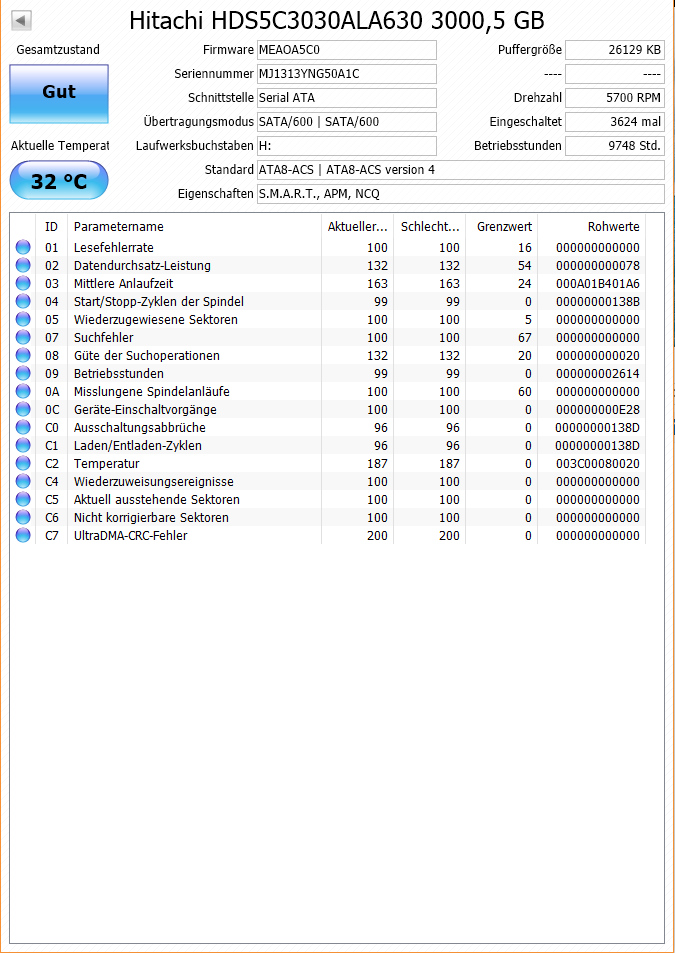Screen dimensions: 675x953
Task: Open temperature settings via 32 °C button
Action: (59, 181)
